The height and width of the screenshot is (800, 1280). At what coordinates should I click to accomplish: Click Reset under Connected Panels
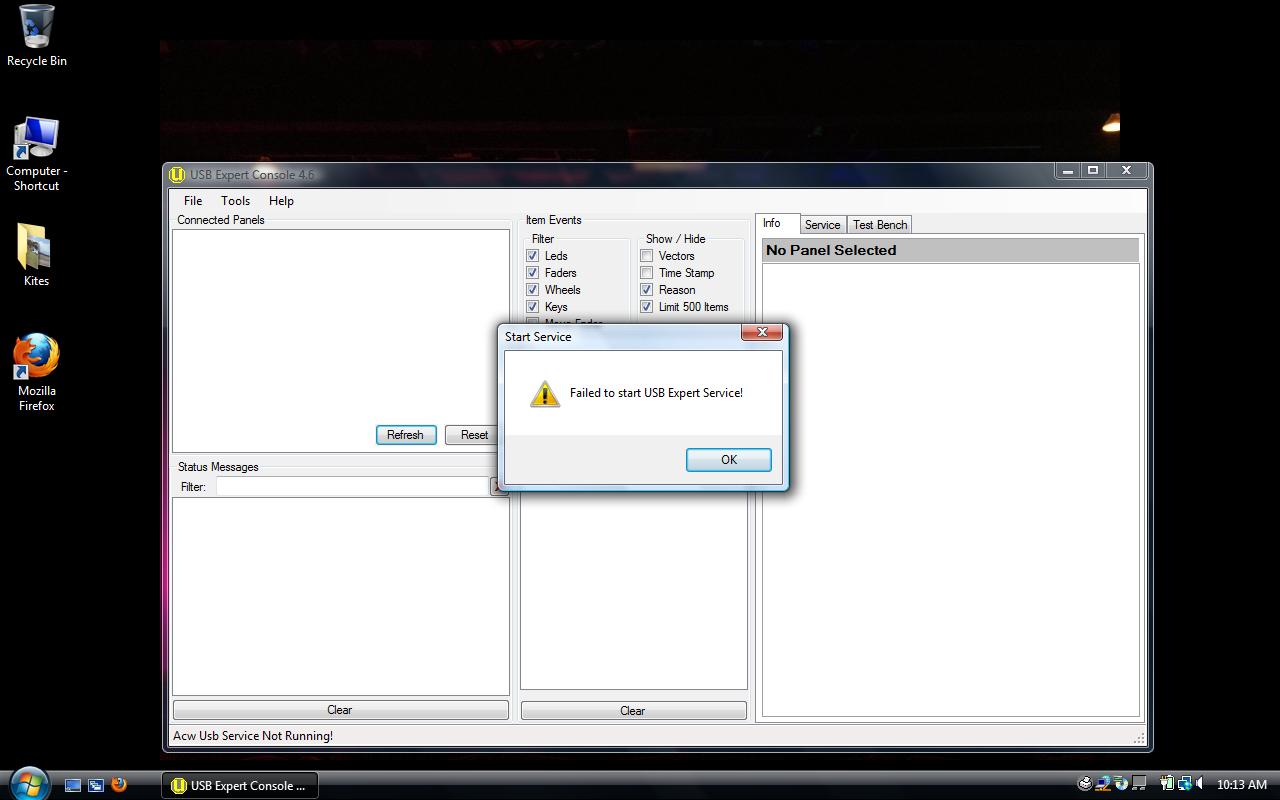[x=474, y=435]
